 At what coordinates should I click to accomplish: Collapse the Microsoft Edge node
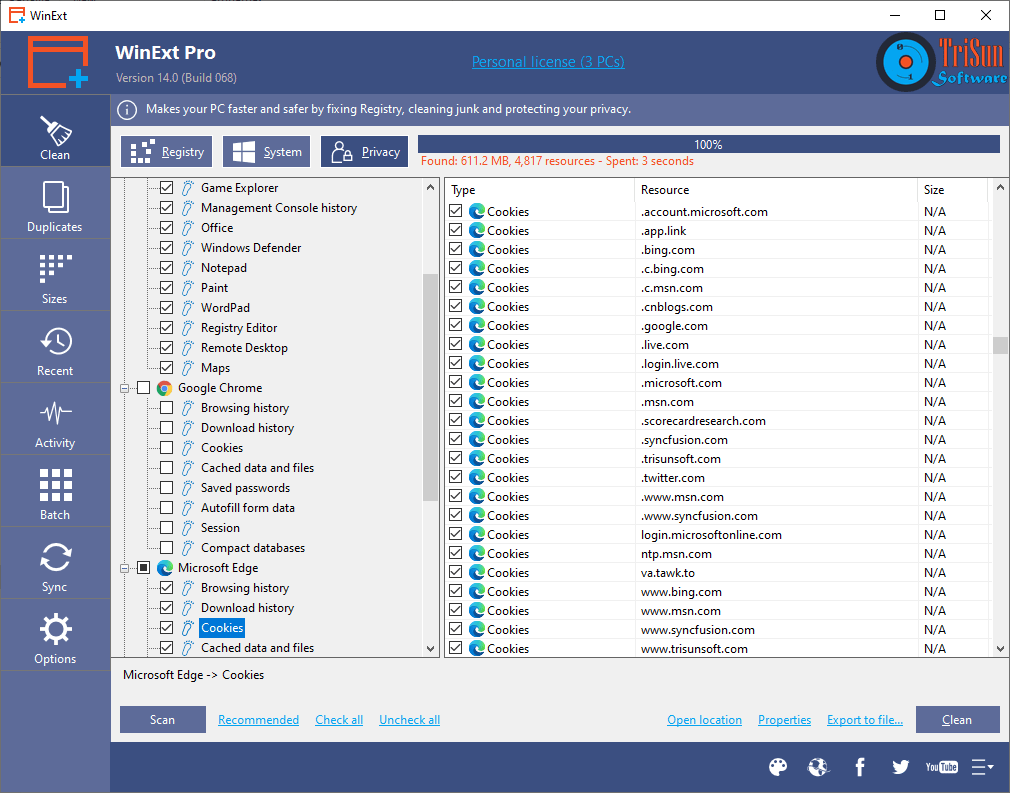[x=127, y=567]
